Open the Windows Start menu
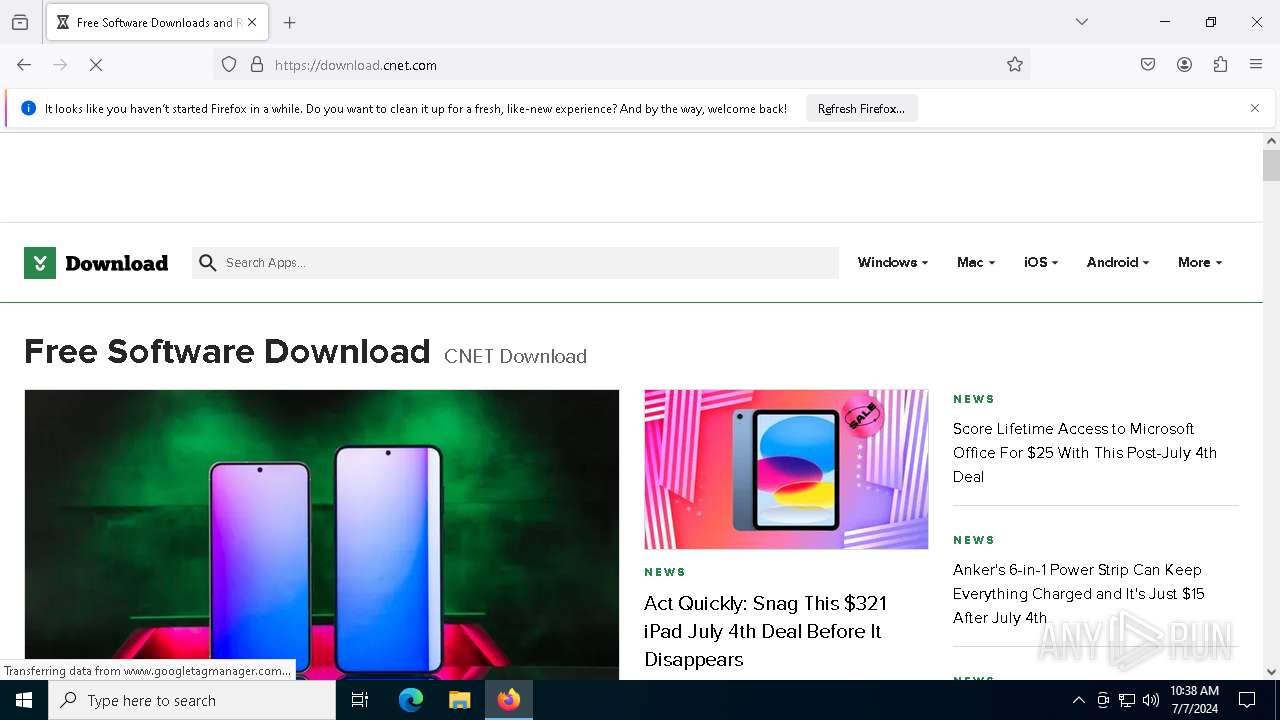The image size is (1280, 720). [24, 700]
